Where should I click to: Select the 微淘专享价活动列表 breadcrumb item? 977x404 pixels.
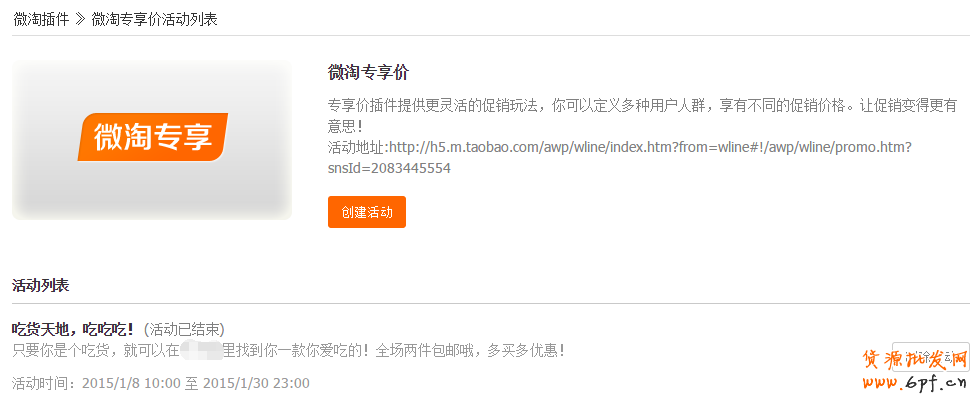[x=154, y=19]
